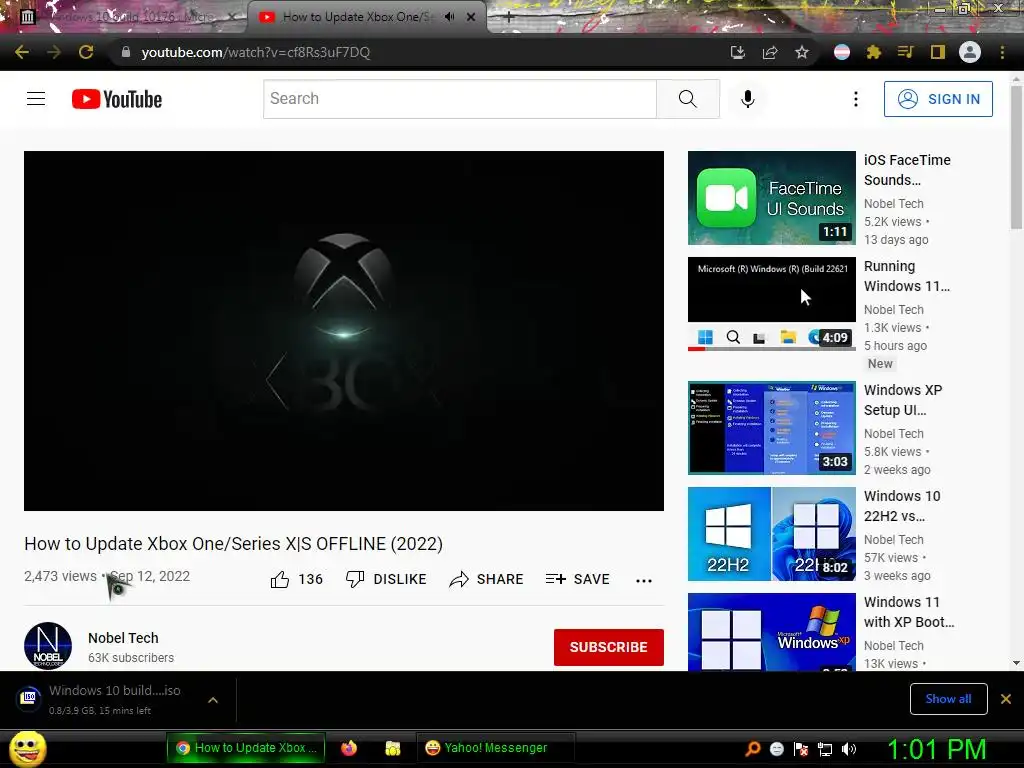Click the video title text
This screenshot has height=768, width=1024.
(x=233, y=544)
